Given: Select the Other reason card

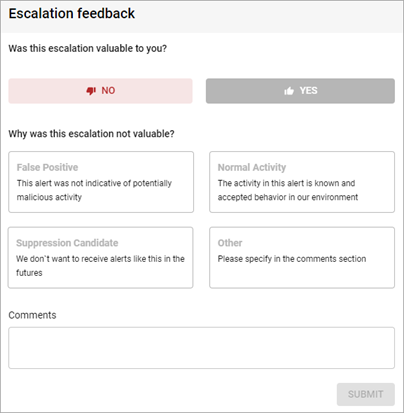Looking at the screenshot, I should (302, 258).
